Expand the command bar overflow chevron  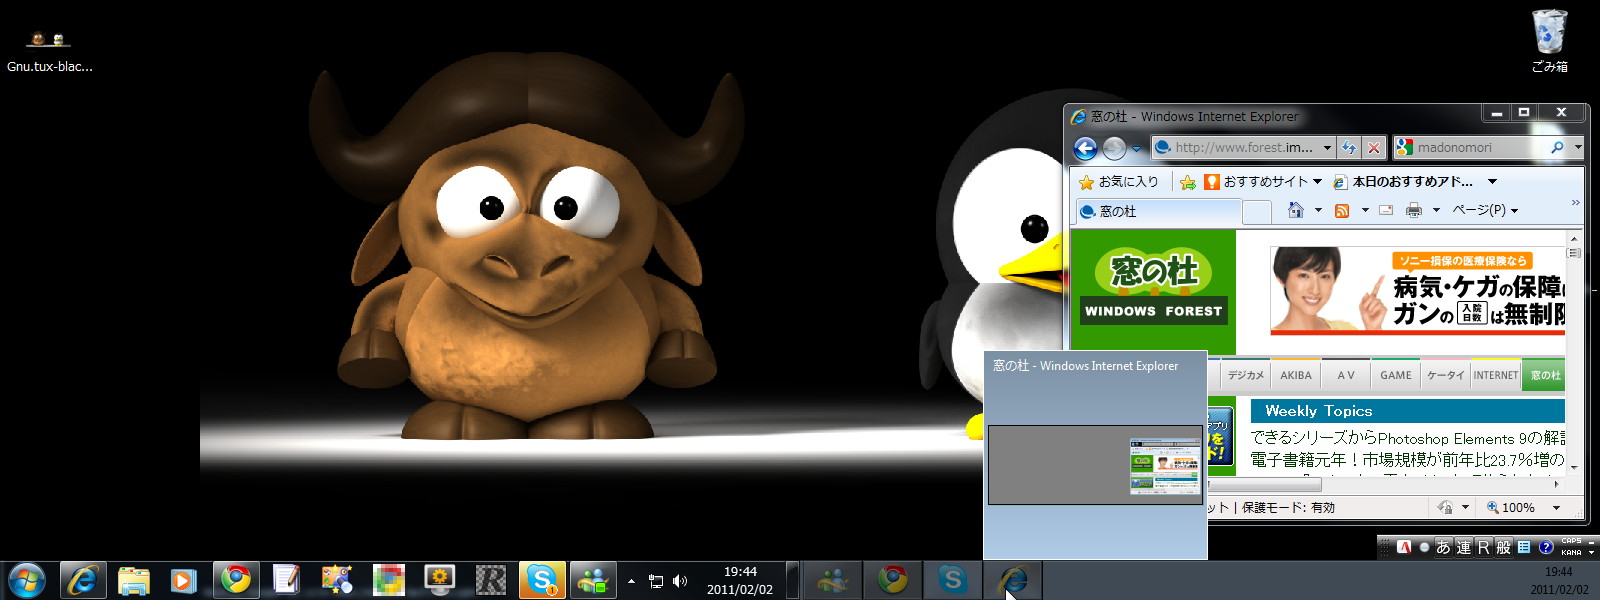pyautogui.click(x=1575, y=203)
